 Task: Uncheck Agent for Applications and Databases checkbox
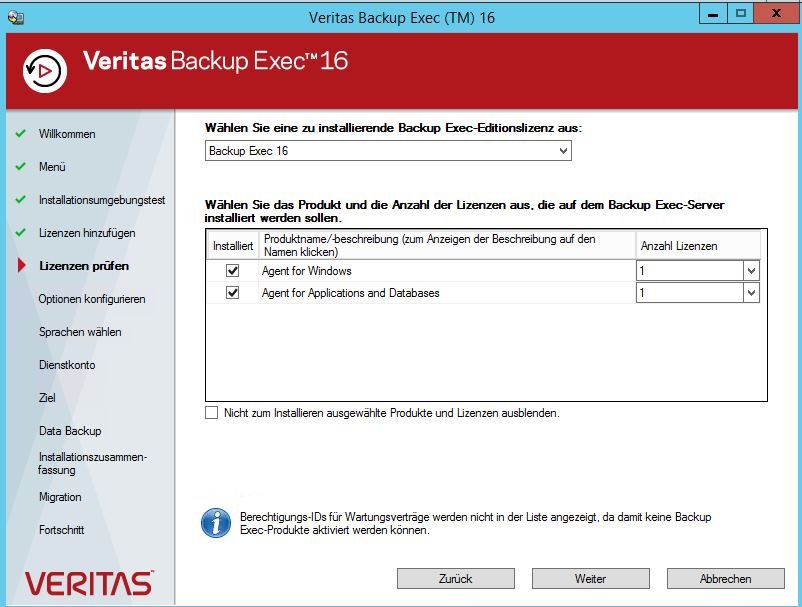(x=233, y=293)
